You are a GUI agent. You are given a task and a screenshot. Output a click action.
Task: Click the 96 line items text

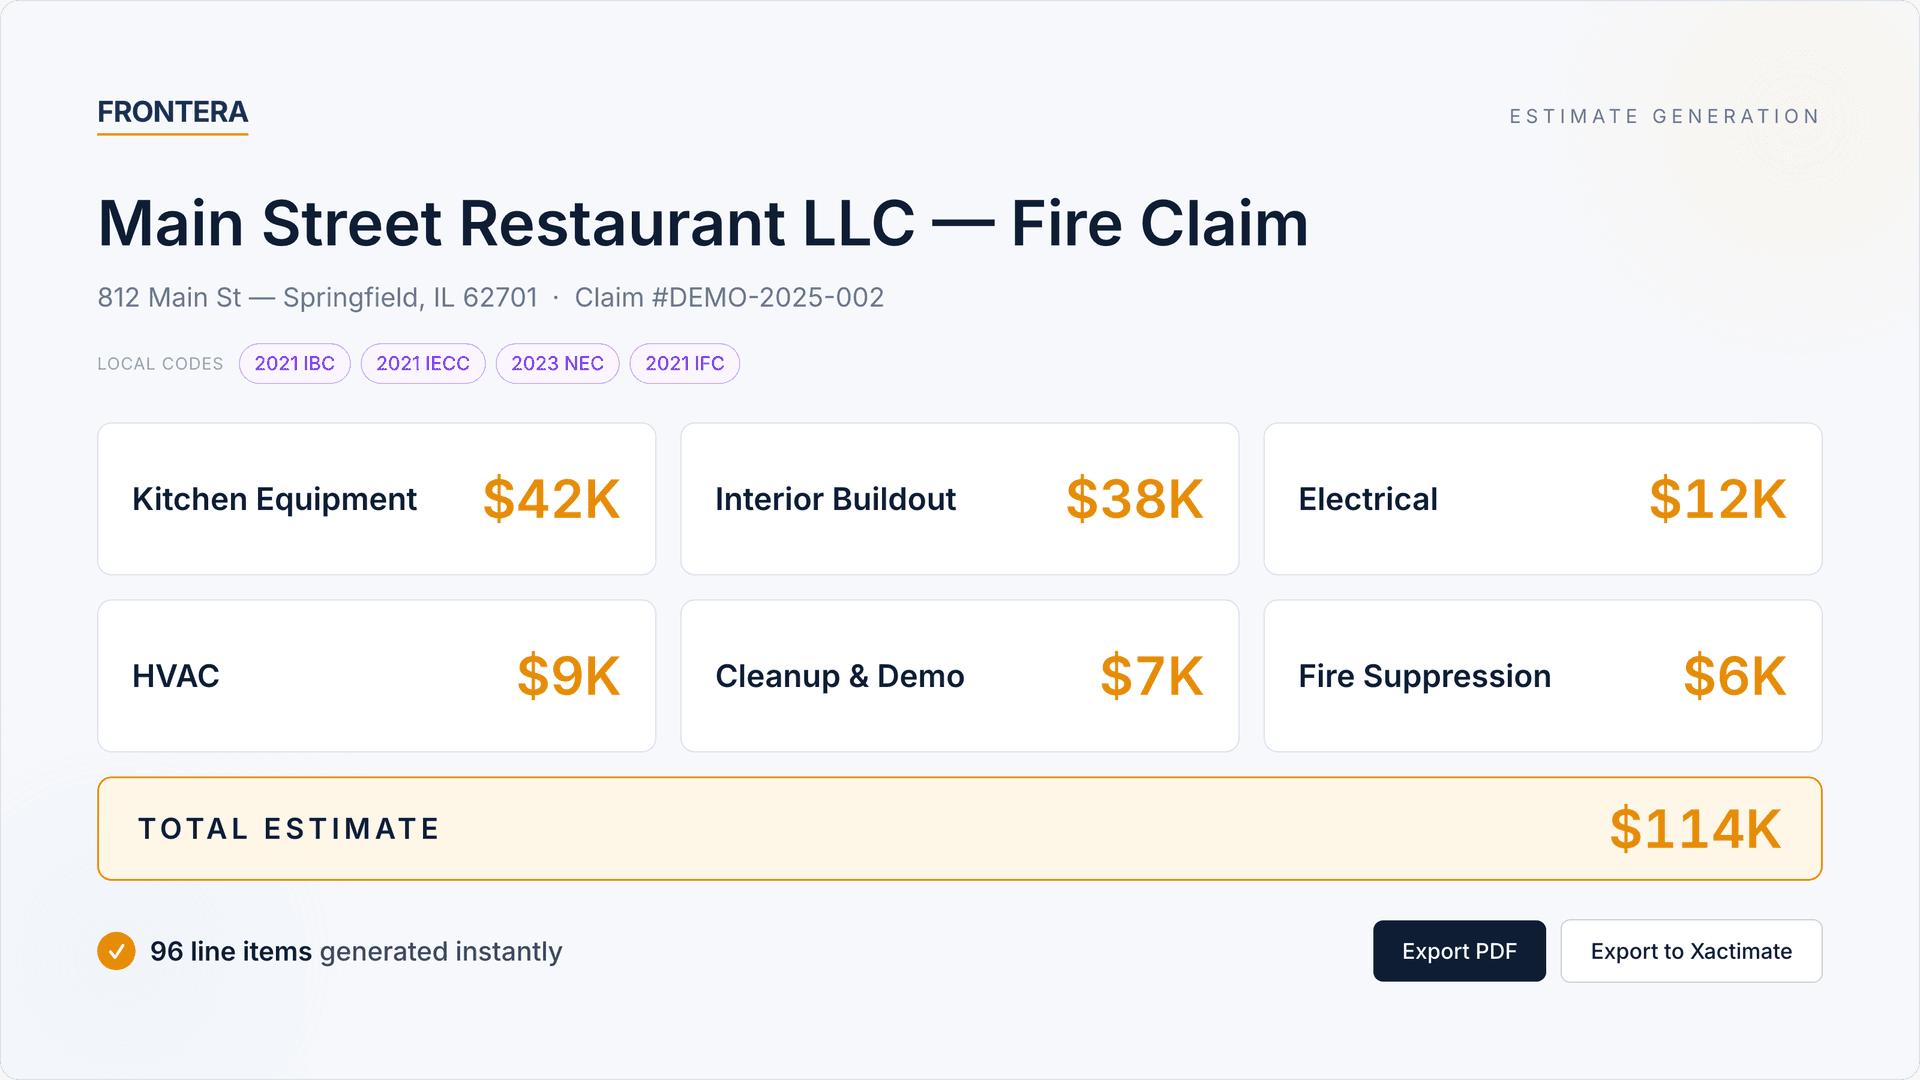(x=230, y=951)
